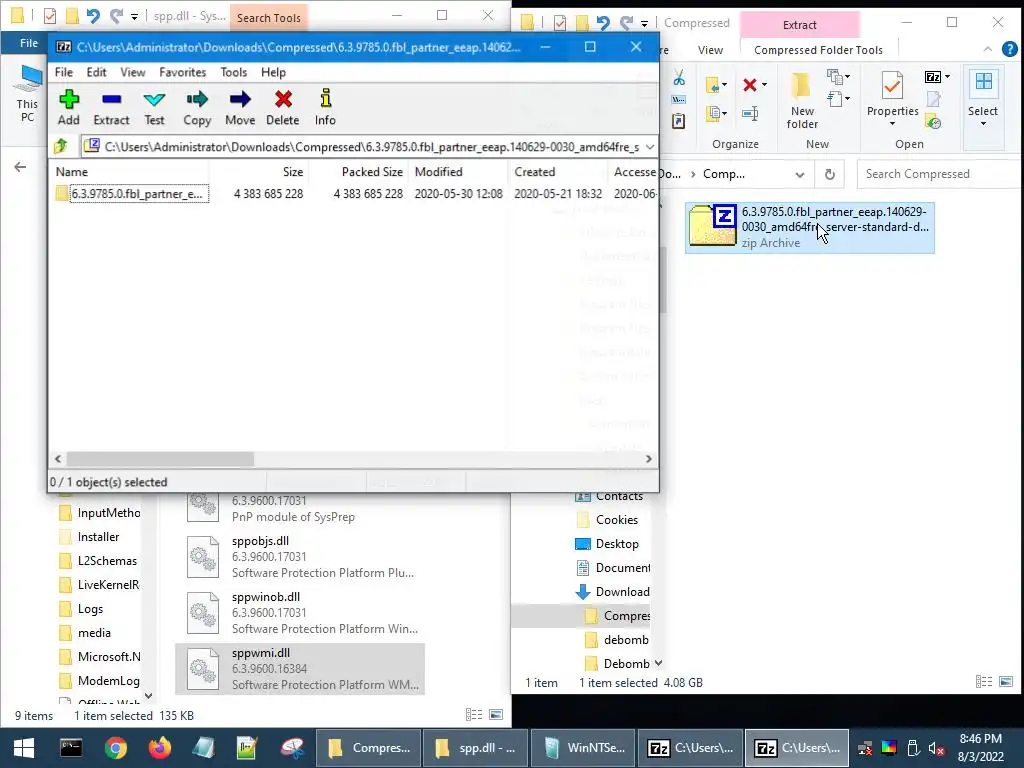
Task: Open Chrome from the taskbar
Action: point(116,748)
